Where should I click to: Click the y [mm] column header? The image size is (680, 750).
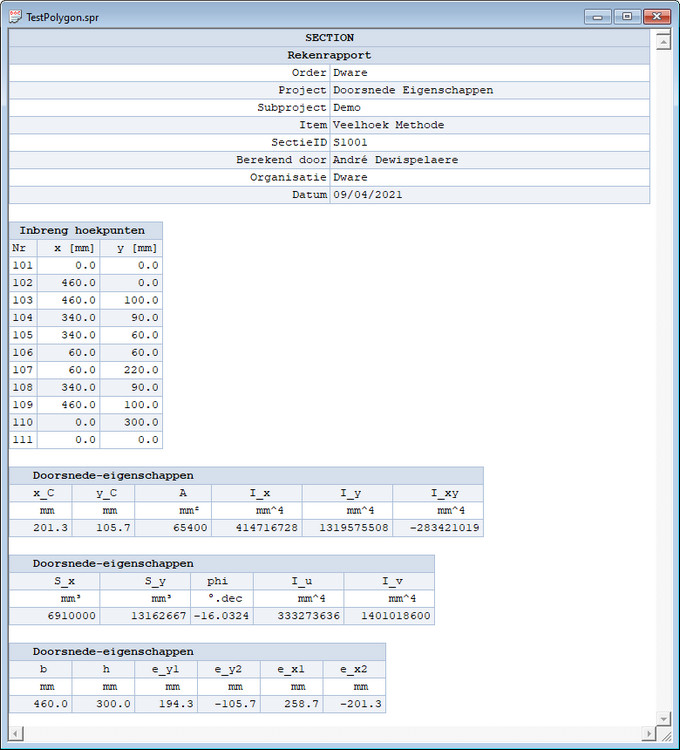(132, 248)
